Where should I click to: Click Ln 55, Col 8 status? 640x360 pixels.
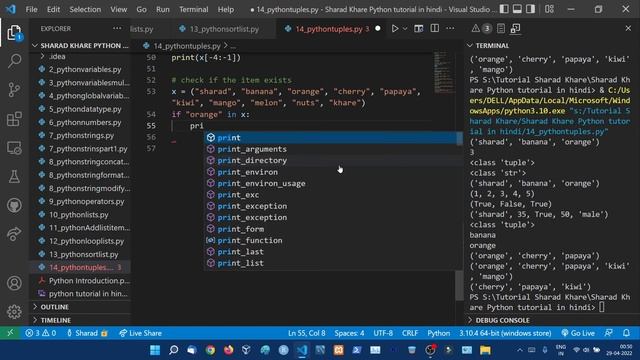(x=307, y=333)
